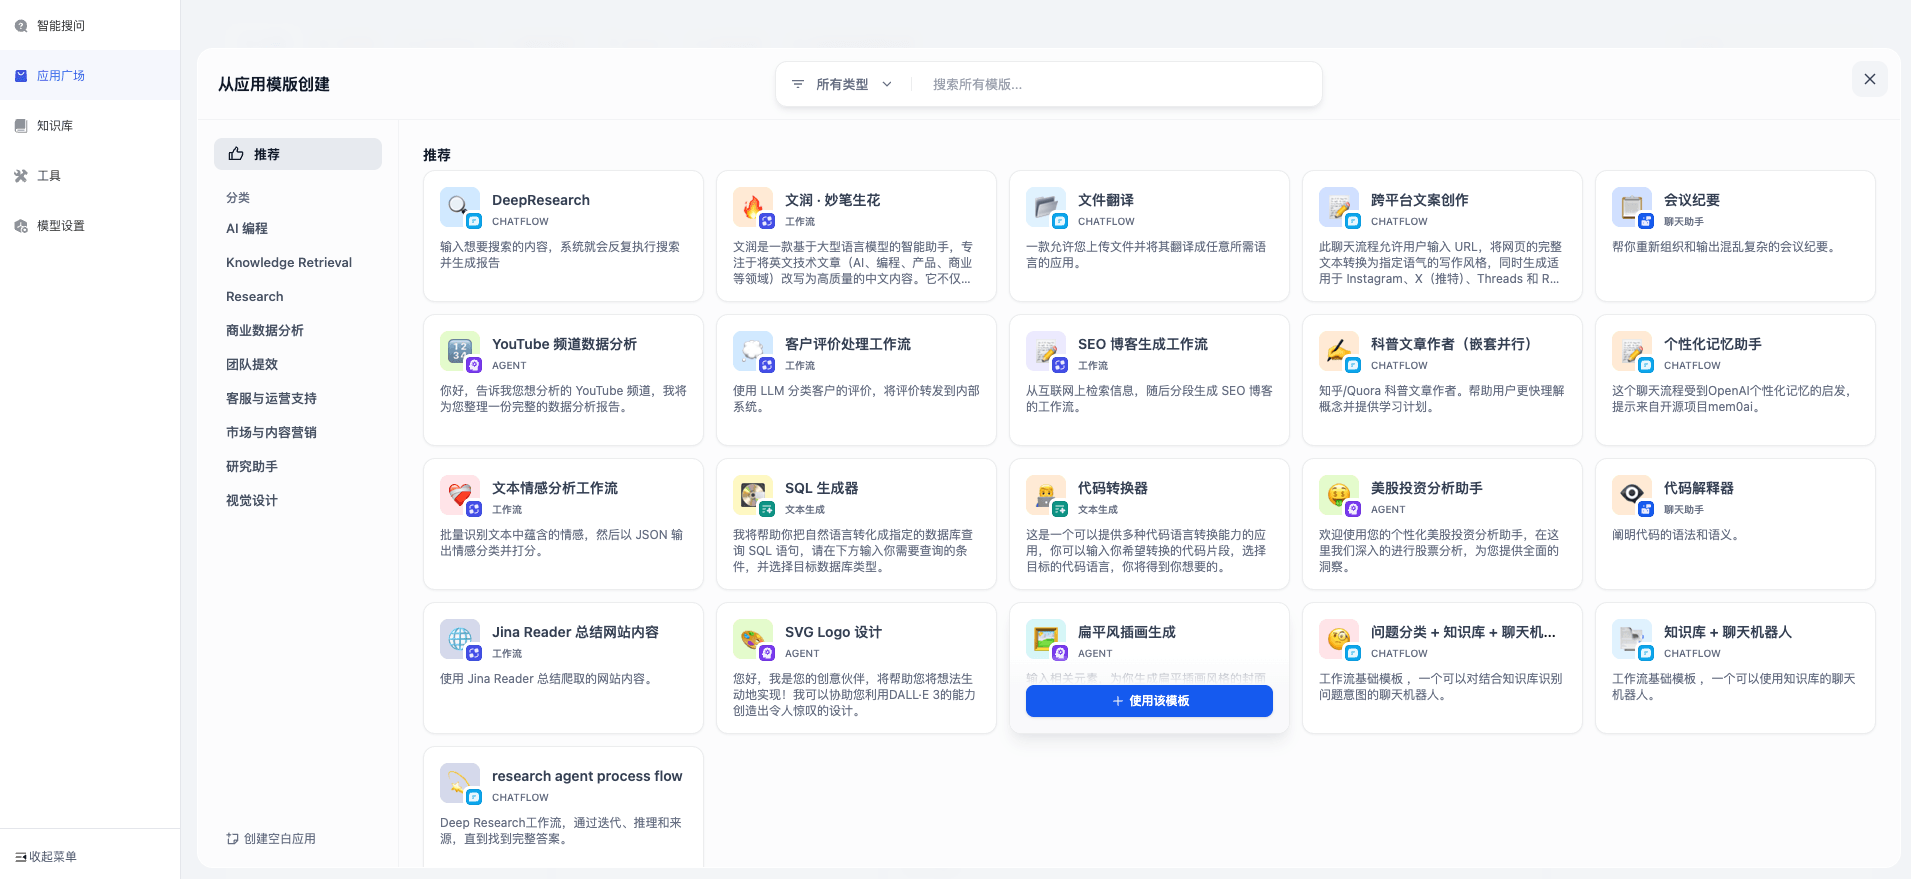Screen dimensions: 1911x879
Task: Select the 文件翻译 template card
Action: [x=1148, y=236]
